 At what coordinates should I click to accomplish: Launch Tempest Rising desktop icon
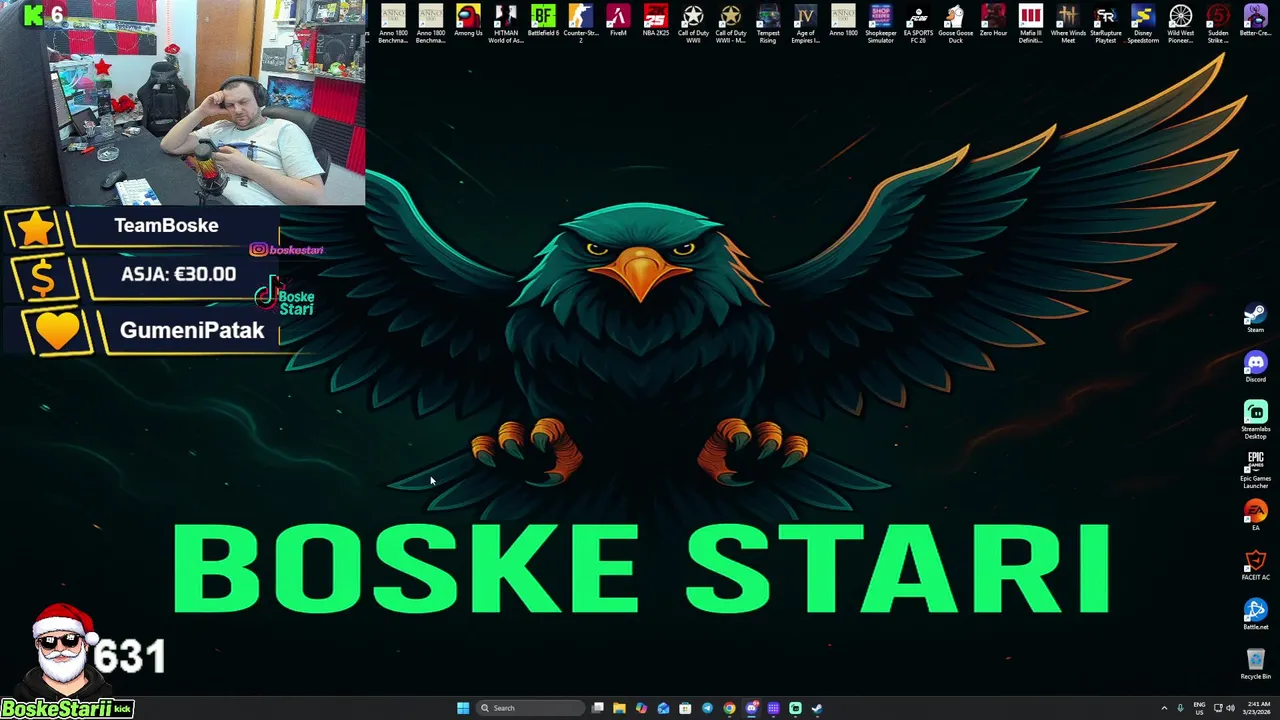click(768, 24)
